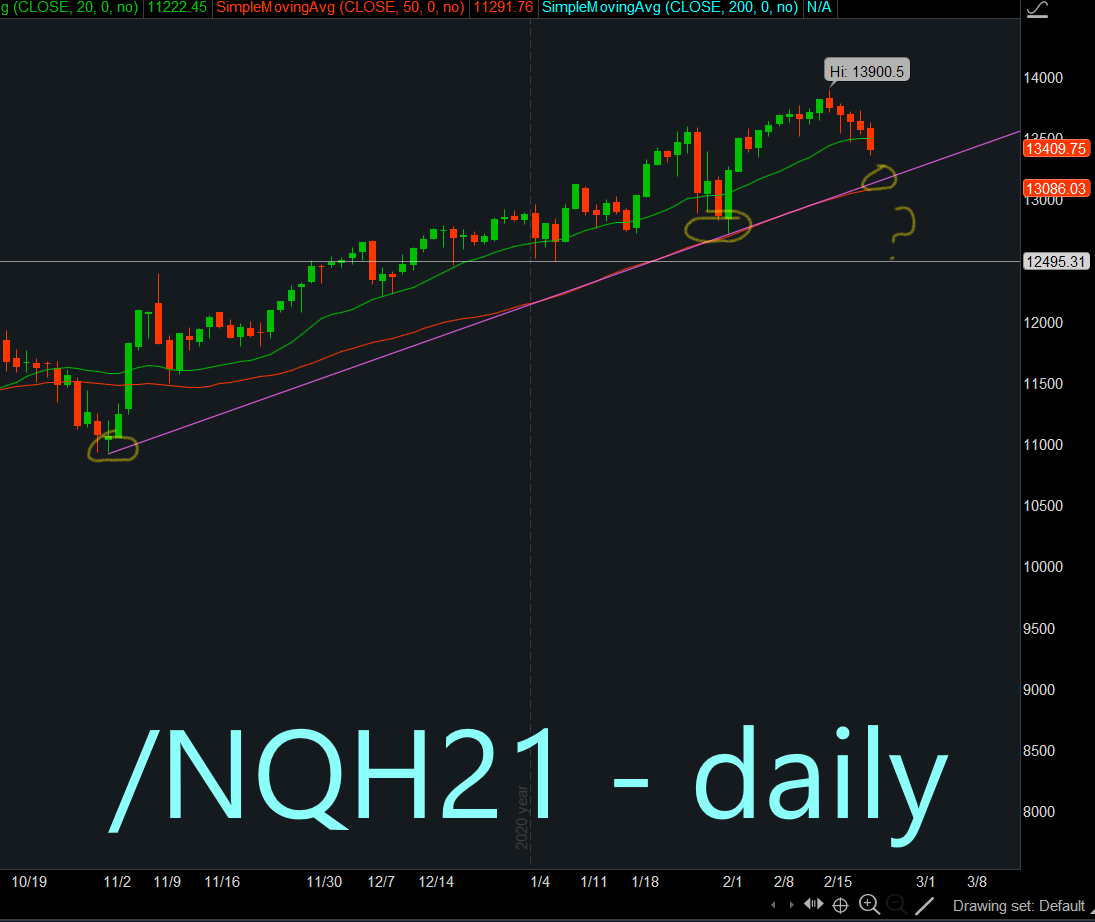Viewport: 1095px width, 922px height.
Task: Select the 13086.03 price tag on axis
Action: tap(1055, 188)
